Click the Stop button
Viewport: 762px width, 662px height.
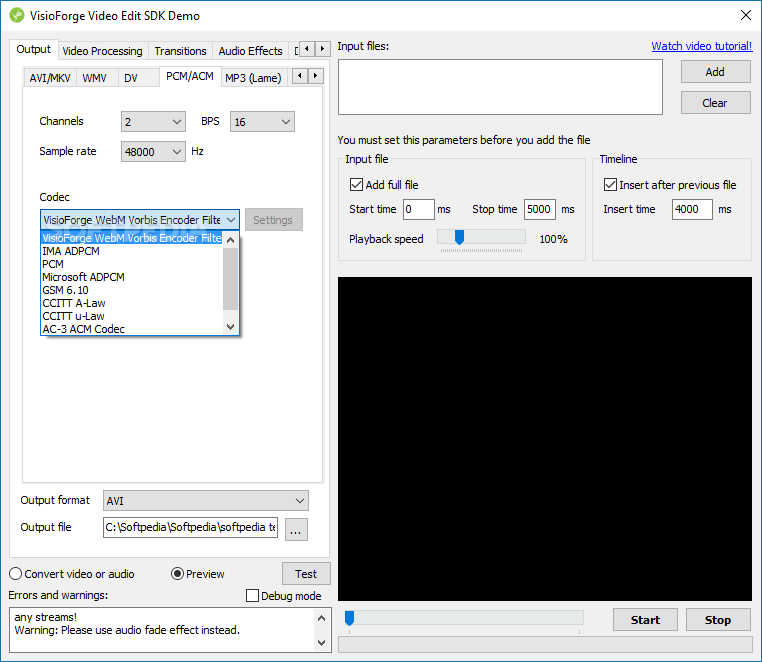718,620
